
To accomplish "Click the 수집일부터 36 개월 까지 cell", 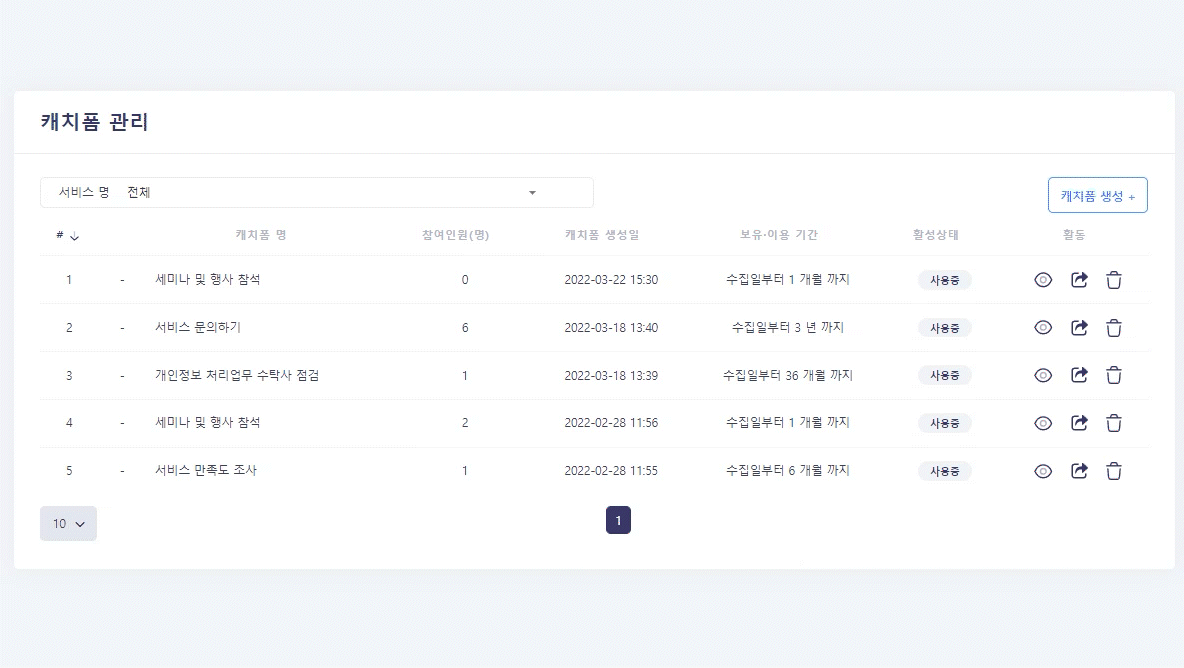I will point(788,375).
